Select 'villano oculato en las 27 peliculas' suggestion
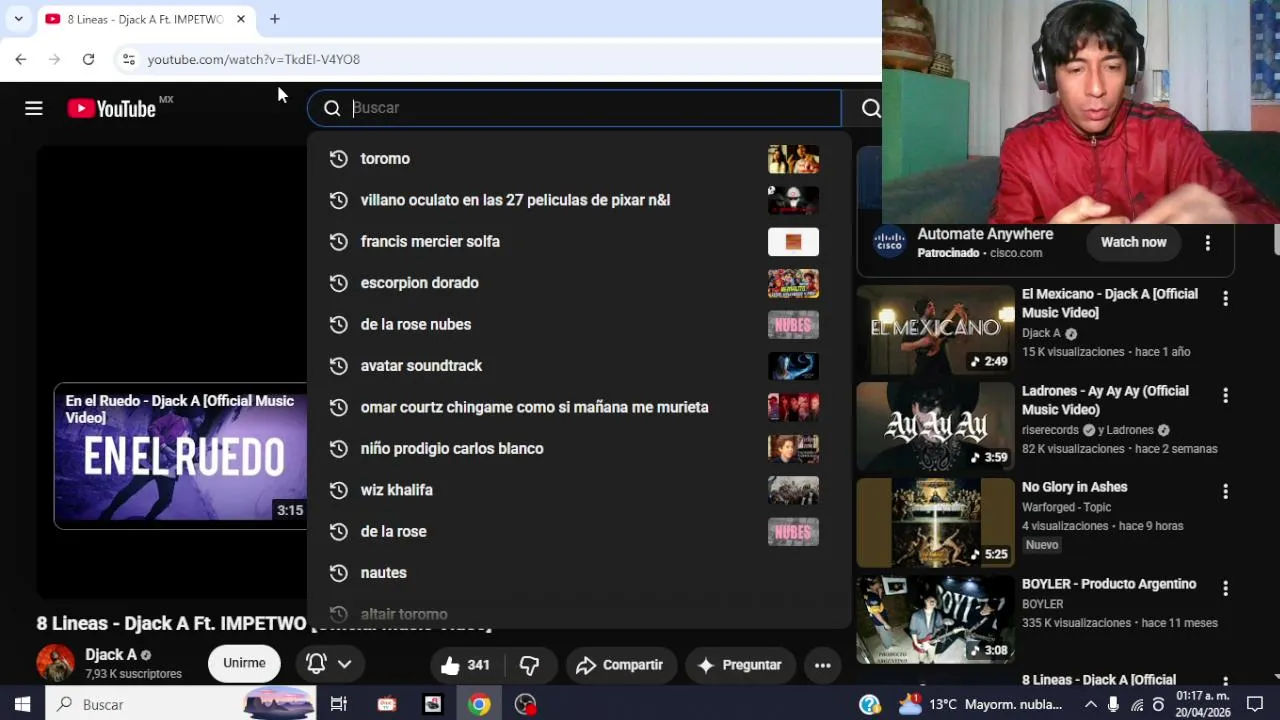The image size is (1280, 720). click(x=579, y=200)
